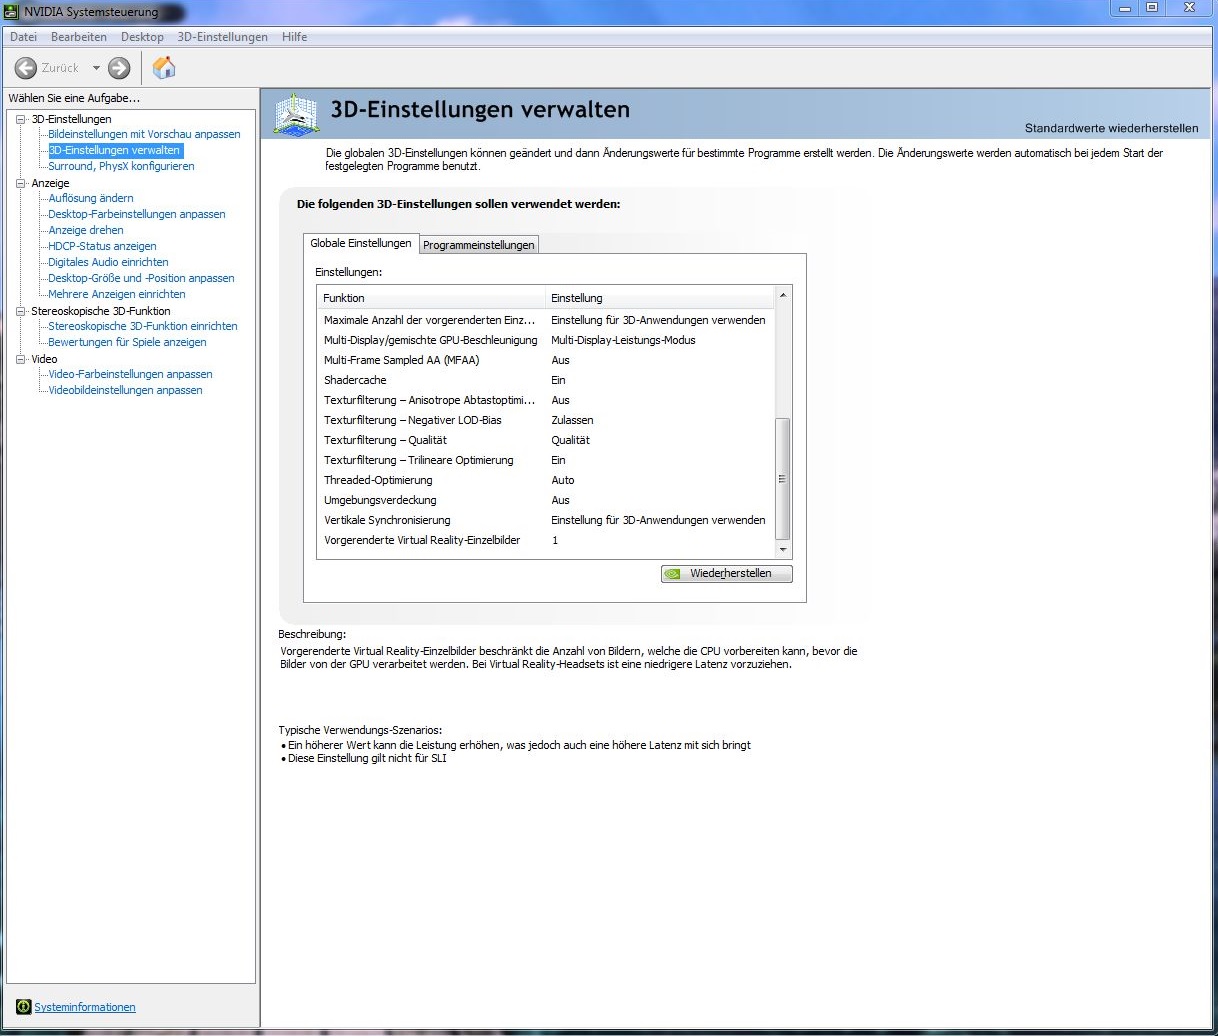Select 3D-Einstellungen verwalten in tree
Image resolution: width=1218 pixels, height=1036 pixels.
click(115, 150)
